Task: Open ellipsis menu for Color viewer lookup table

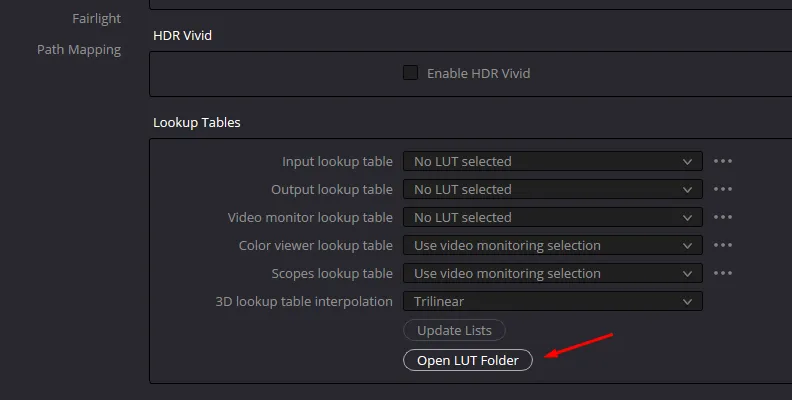Action: (x=723, y=245)
